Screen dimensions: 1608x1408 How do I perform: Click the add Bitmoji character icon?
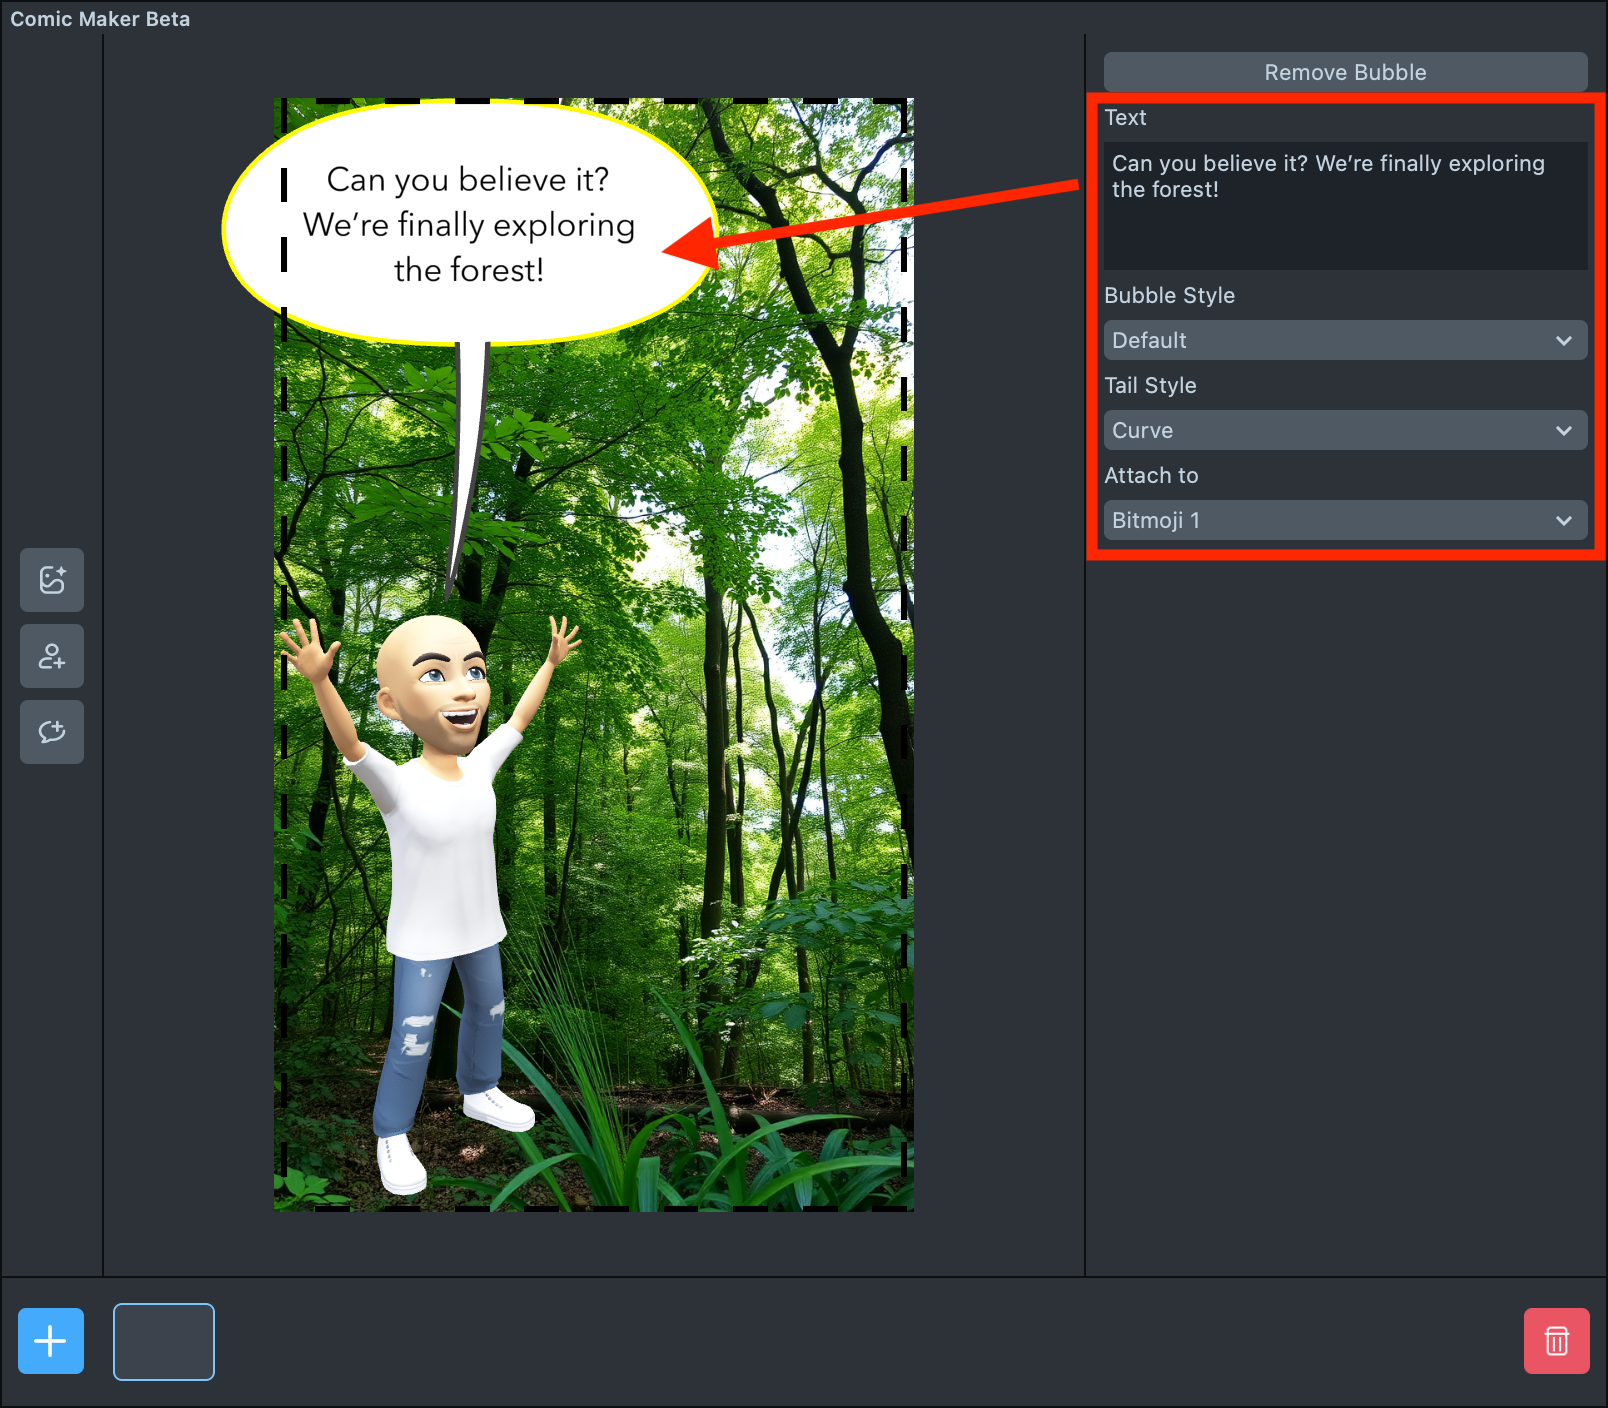[52, 656]
